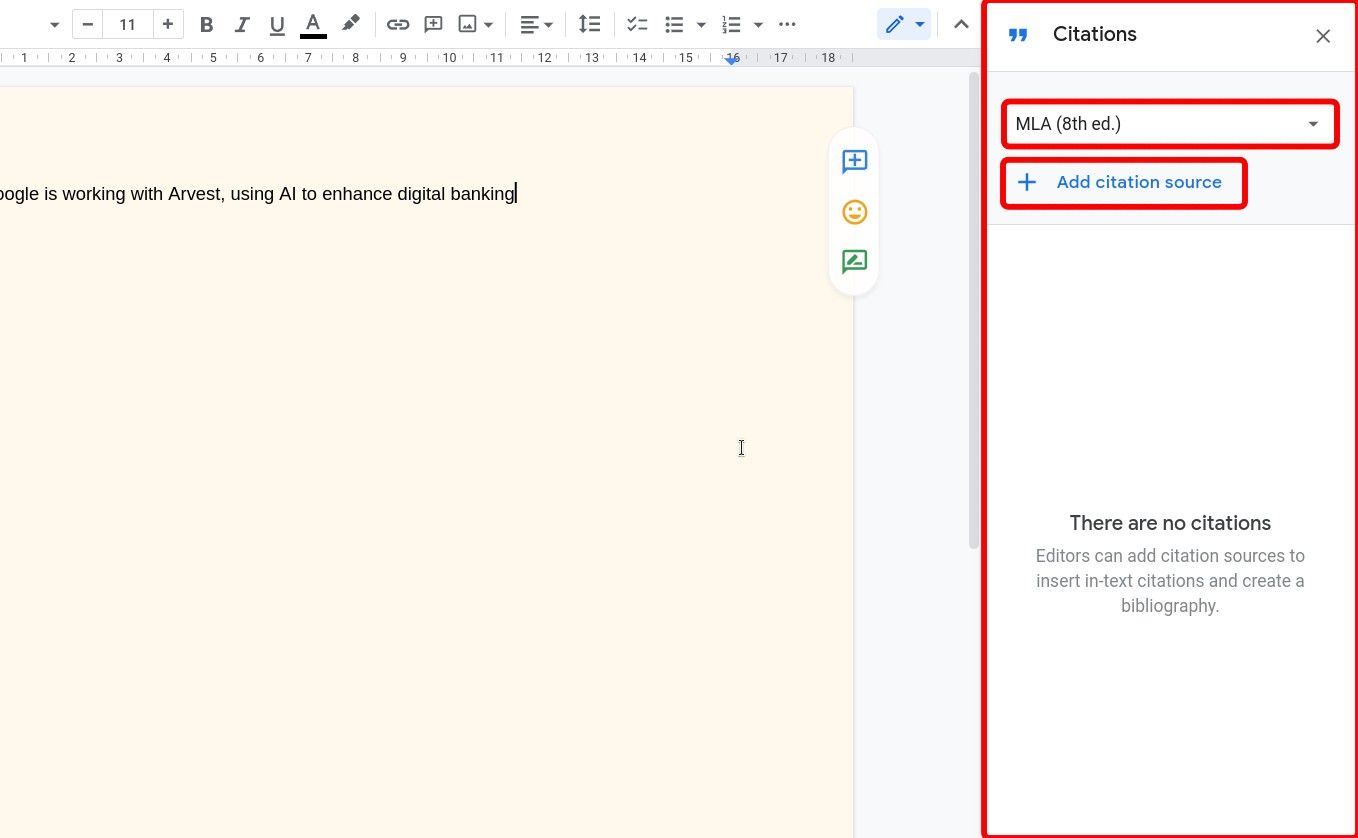Add an emoji reaction in the margin
1358x838 pixels.
[x=854, y=212]
